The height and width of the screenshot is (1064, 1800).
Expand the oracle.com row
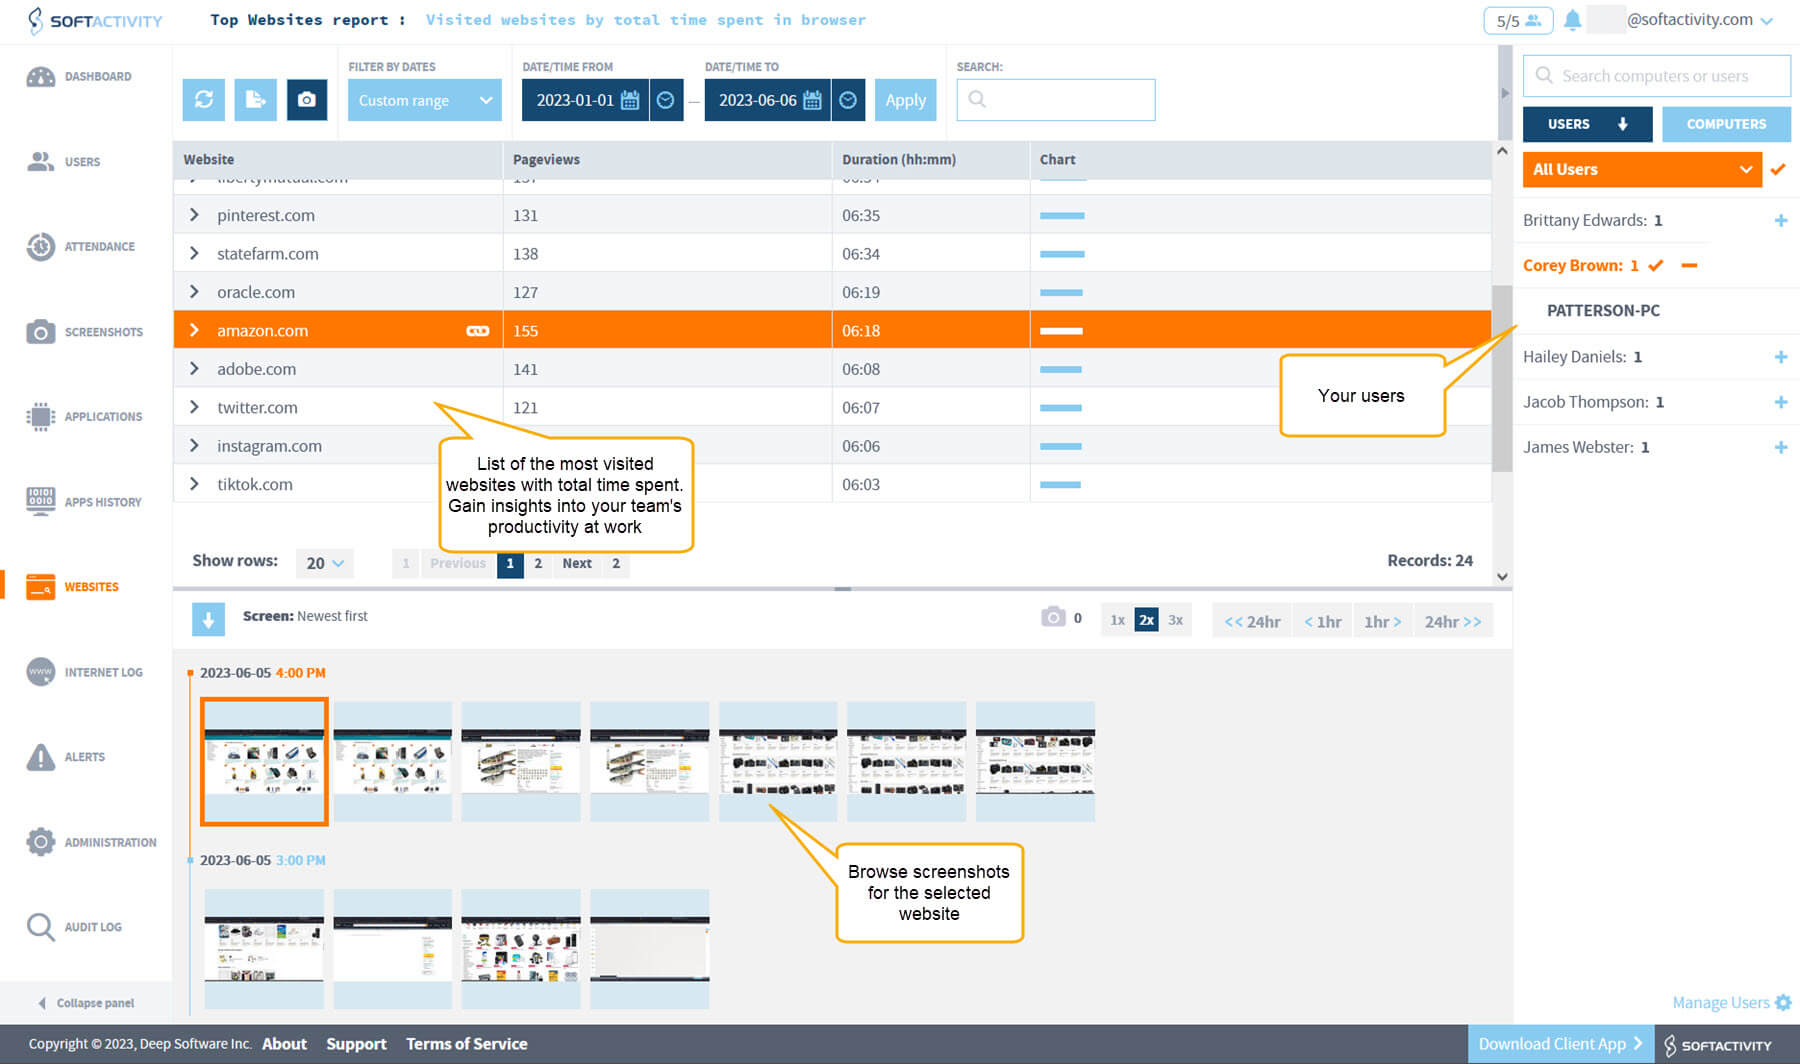194,292
